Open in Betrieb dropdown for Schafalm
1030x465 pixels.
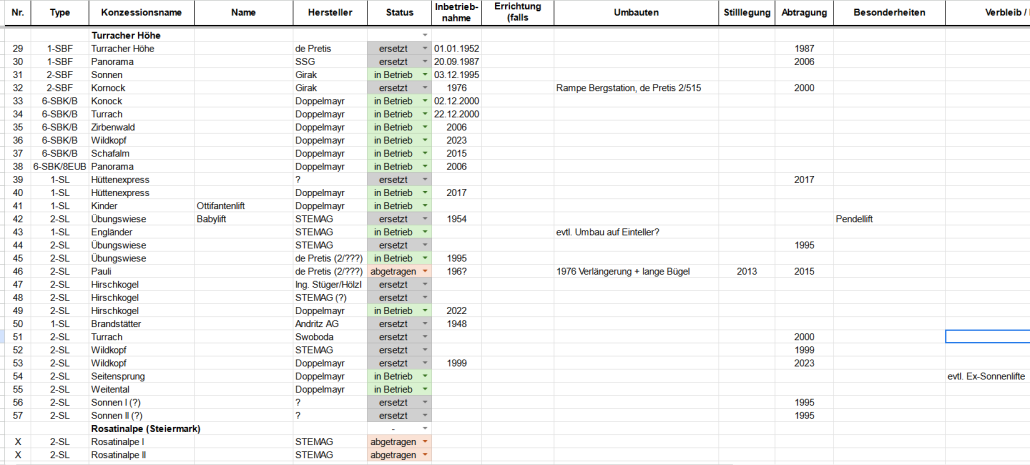pos(424,154)
